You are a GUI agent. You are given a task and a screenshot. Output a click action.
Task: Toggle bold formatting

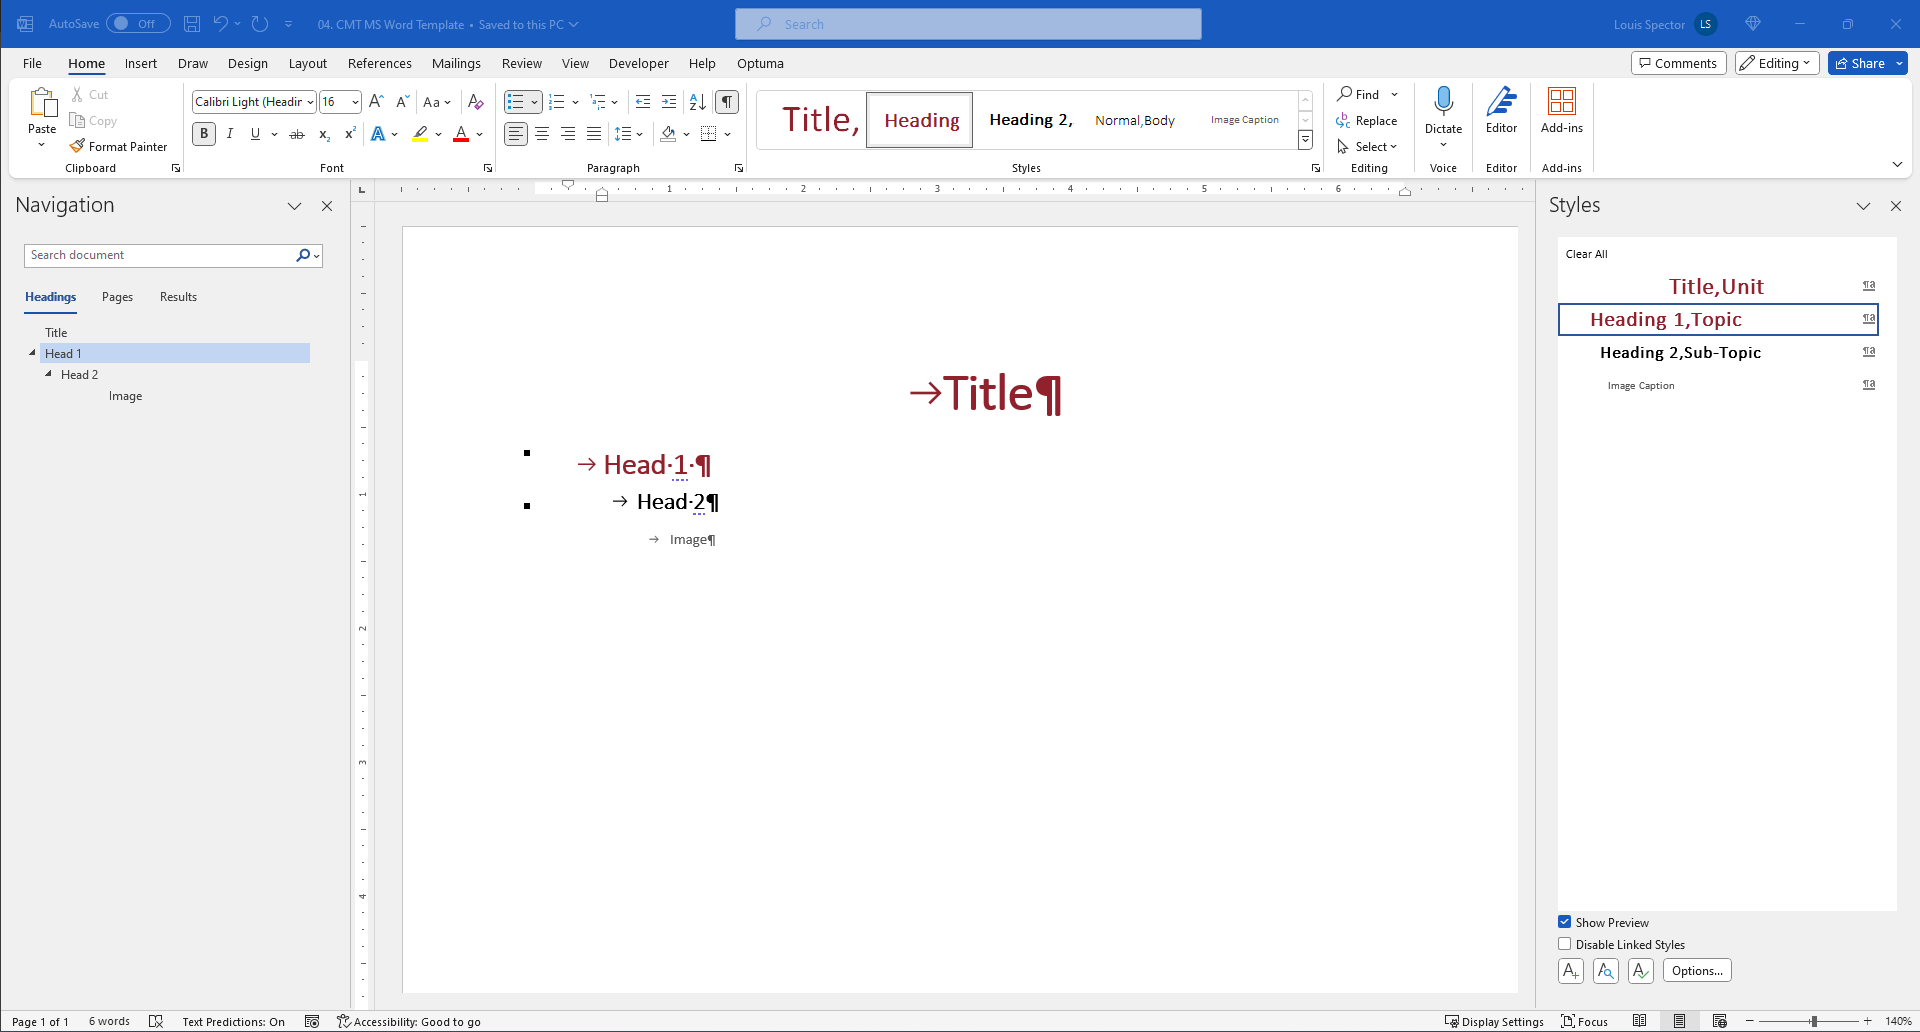[203, 133]
